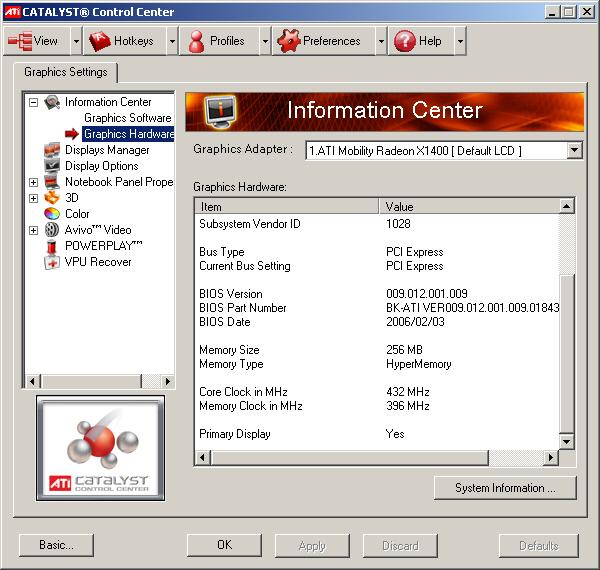This screenshot has width=600, height=570.
Task: Open the POWERPLAY settings page
Action: click(x=104, y=246)
